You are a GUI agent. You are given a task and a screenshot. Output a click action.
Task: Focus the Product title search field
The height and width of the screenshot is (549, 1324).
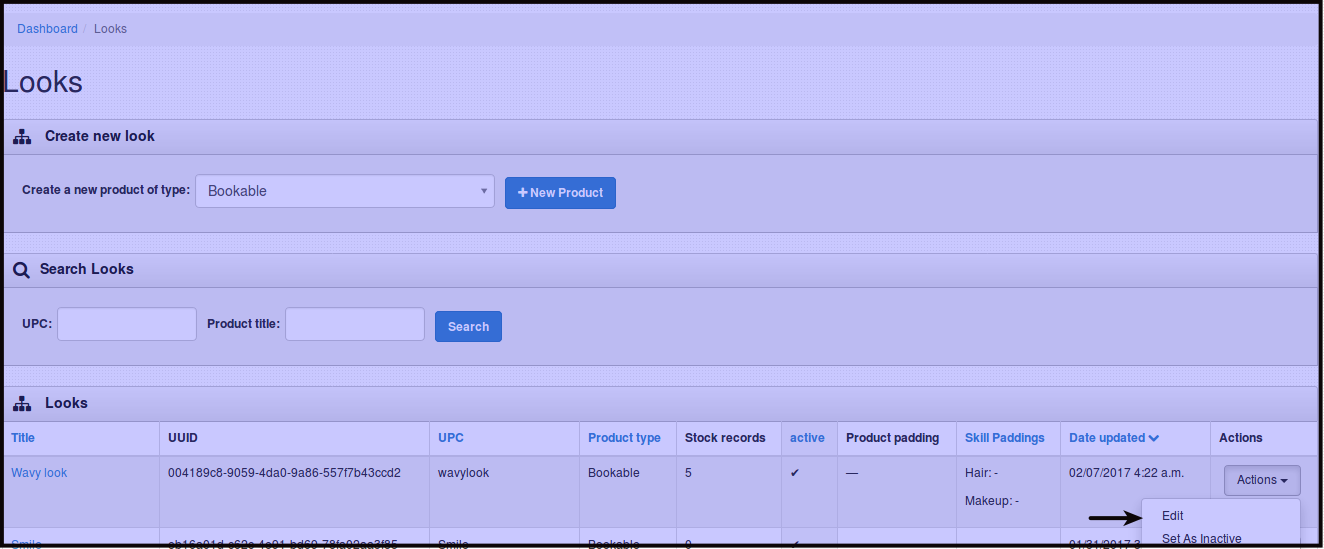click(355, 324)
